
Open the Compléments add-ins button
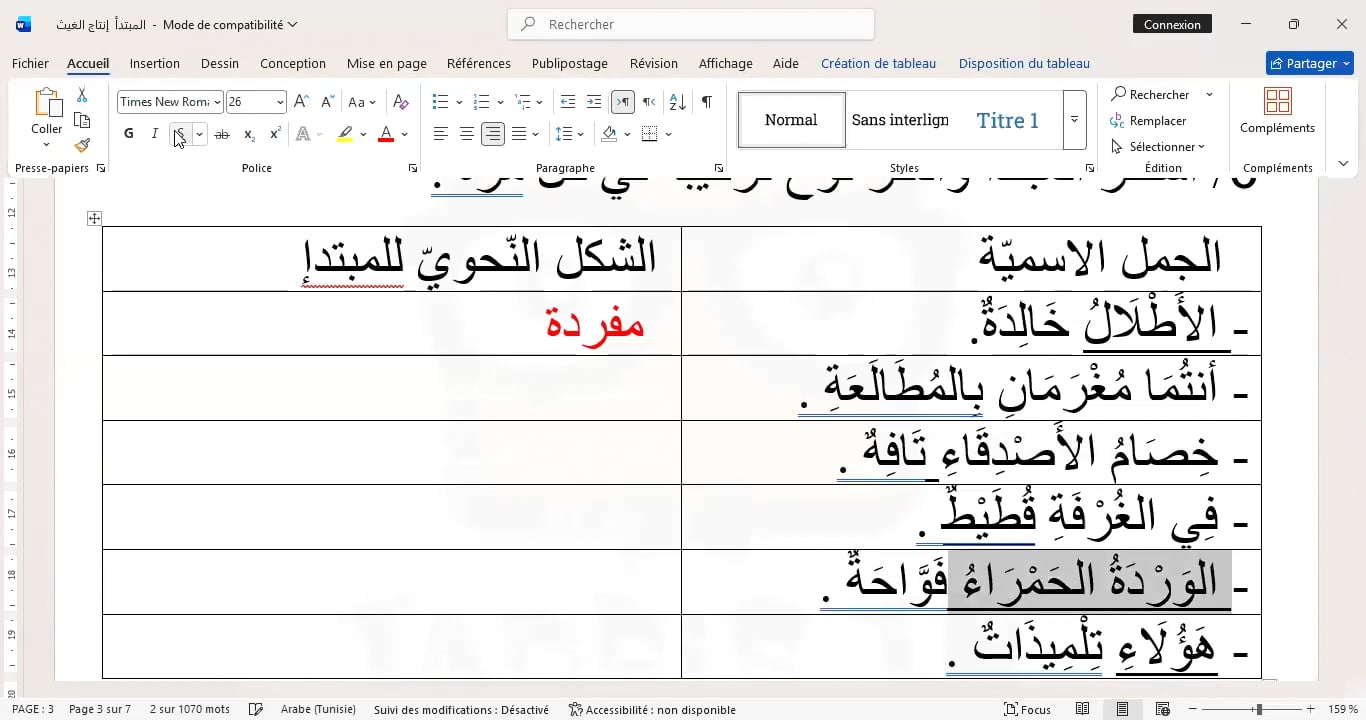[1277, 110]
